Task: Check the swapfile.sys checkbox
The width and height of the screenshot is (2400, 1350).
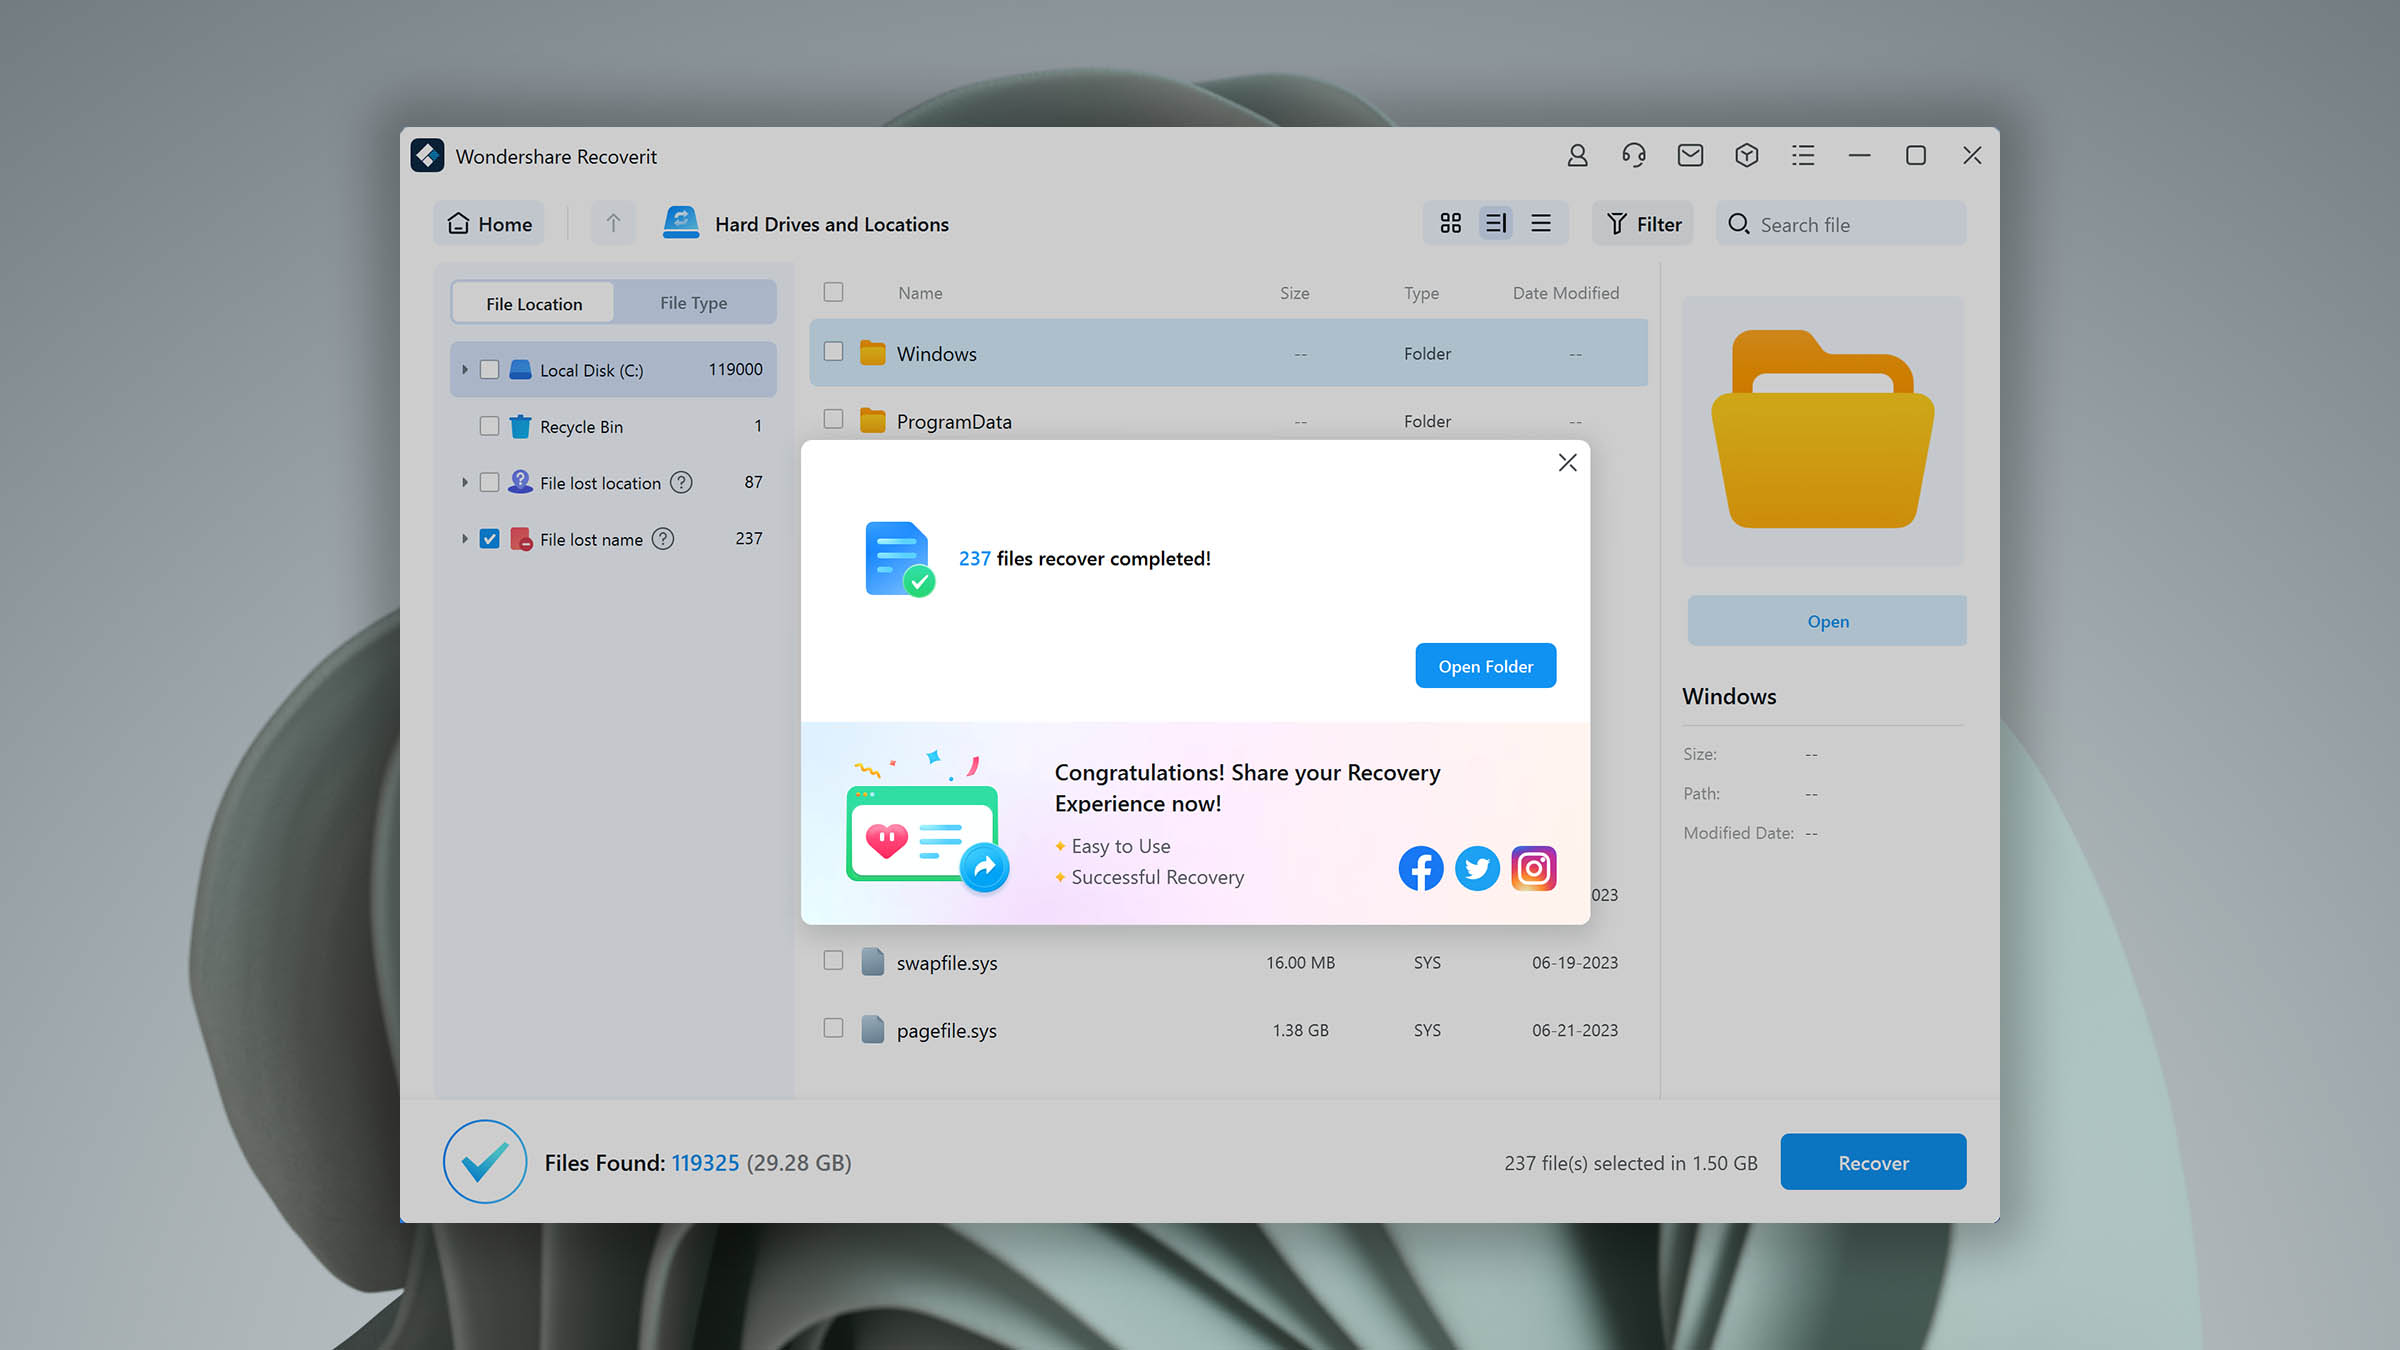Action: [x=833, y=960]
